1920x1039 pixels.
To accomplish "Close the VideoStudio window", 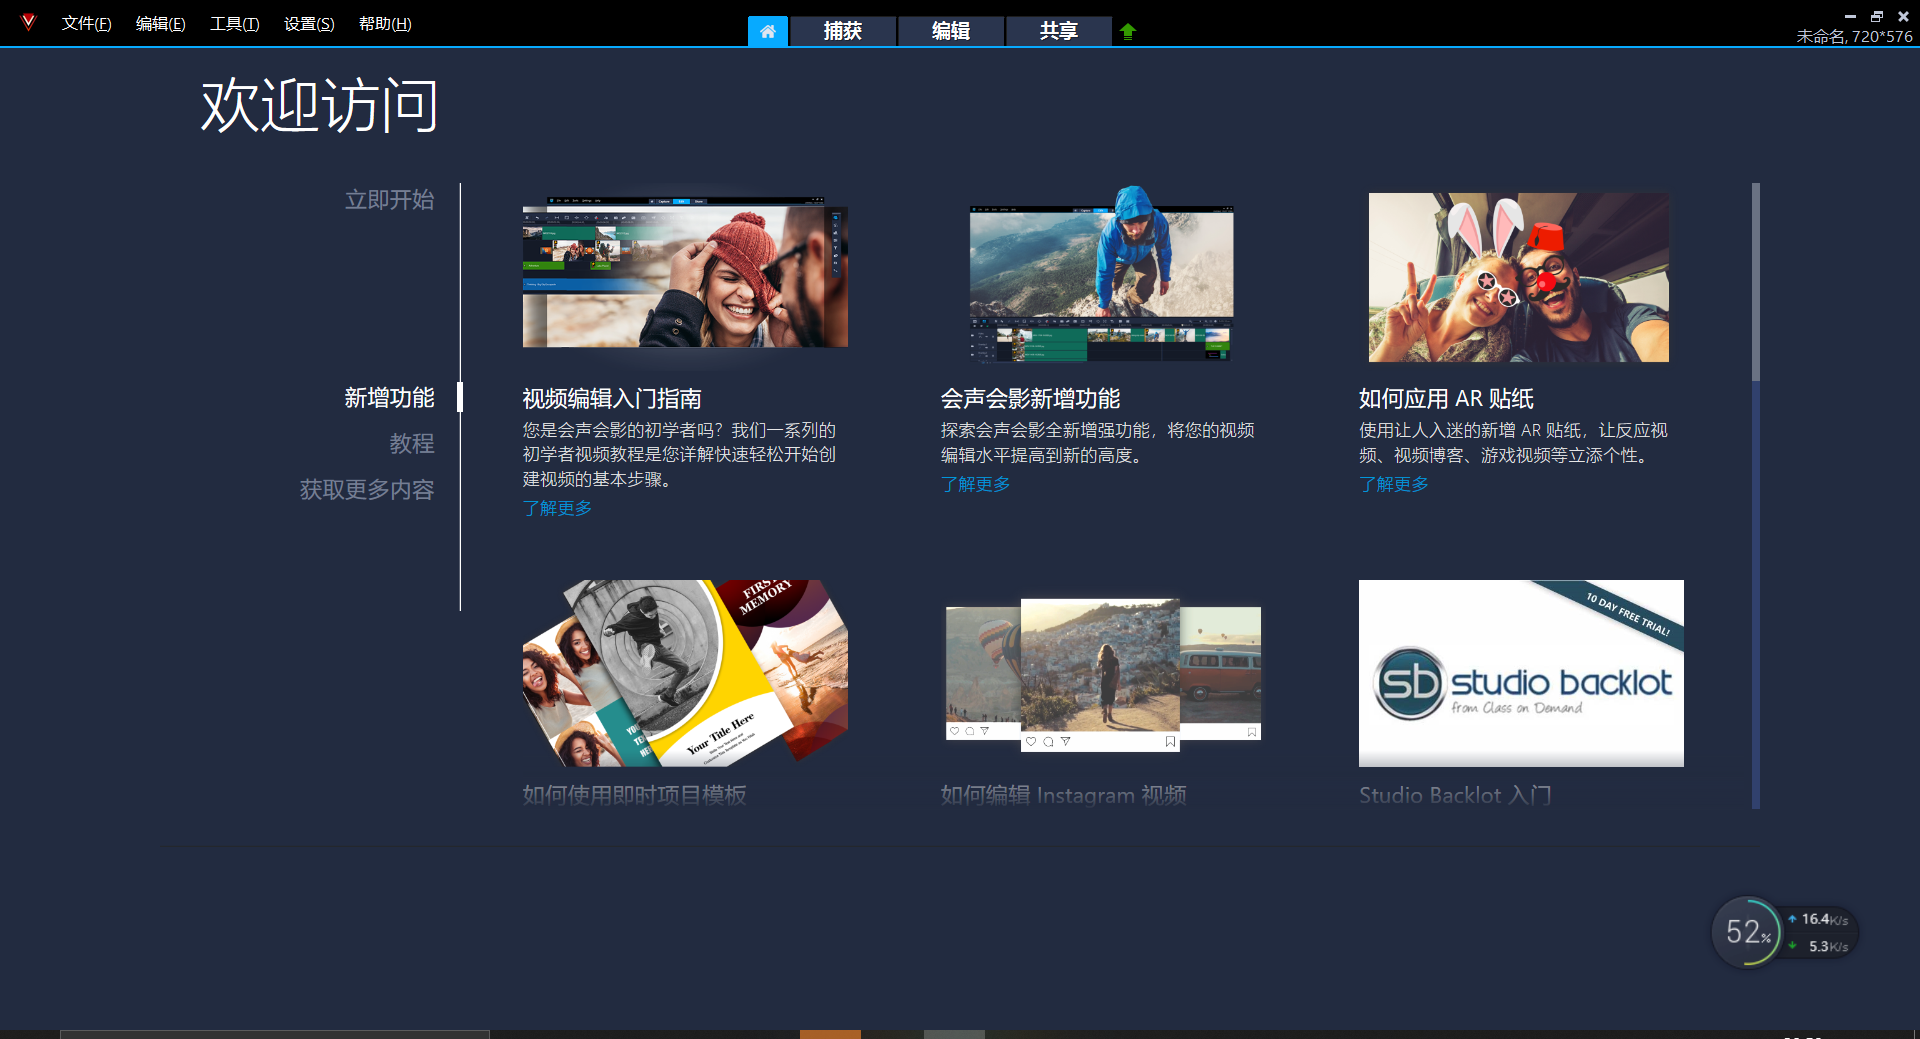I will point(1904,16).
